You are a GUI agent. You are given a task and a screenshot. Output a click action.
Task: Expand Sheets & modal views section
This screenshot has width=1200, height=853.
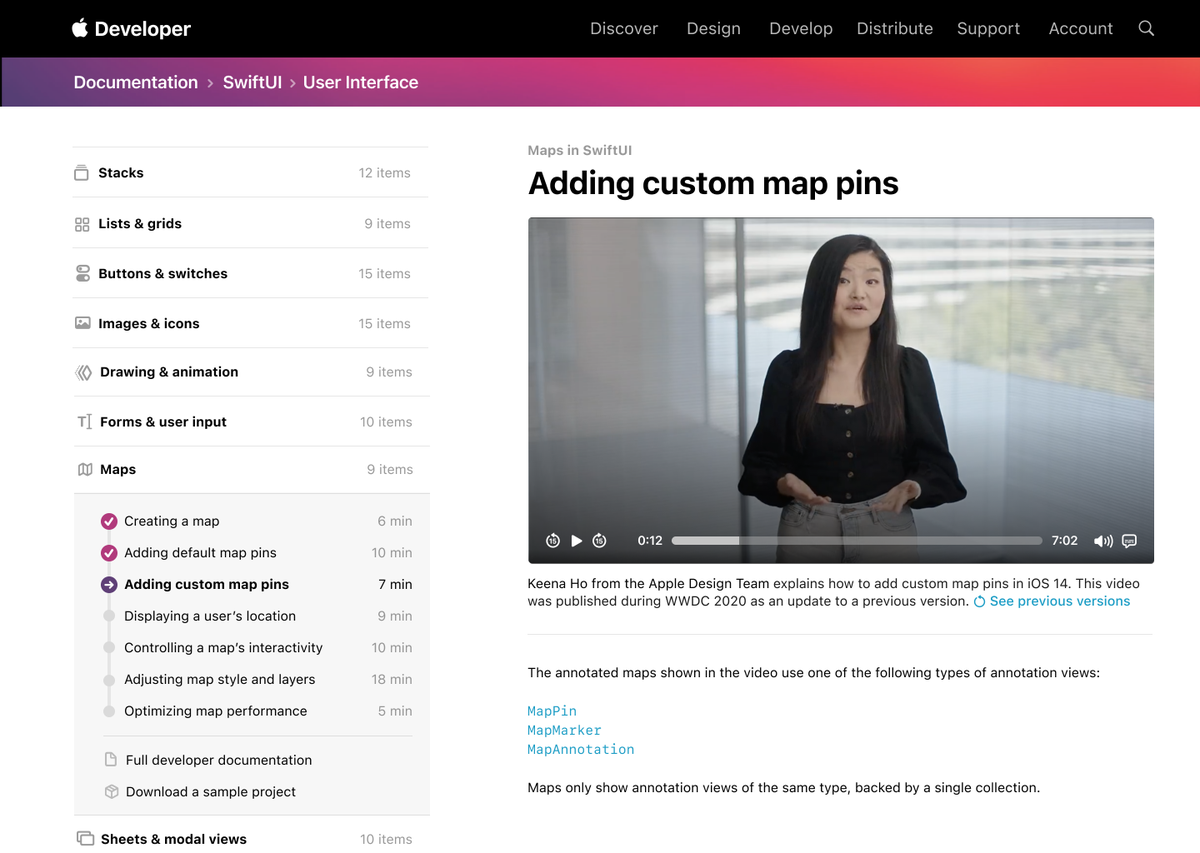point(250,839)
